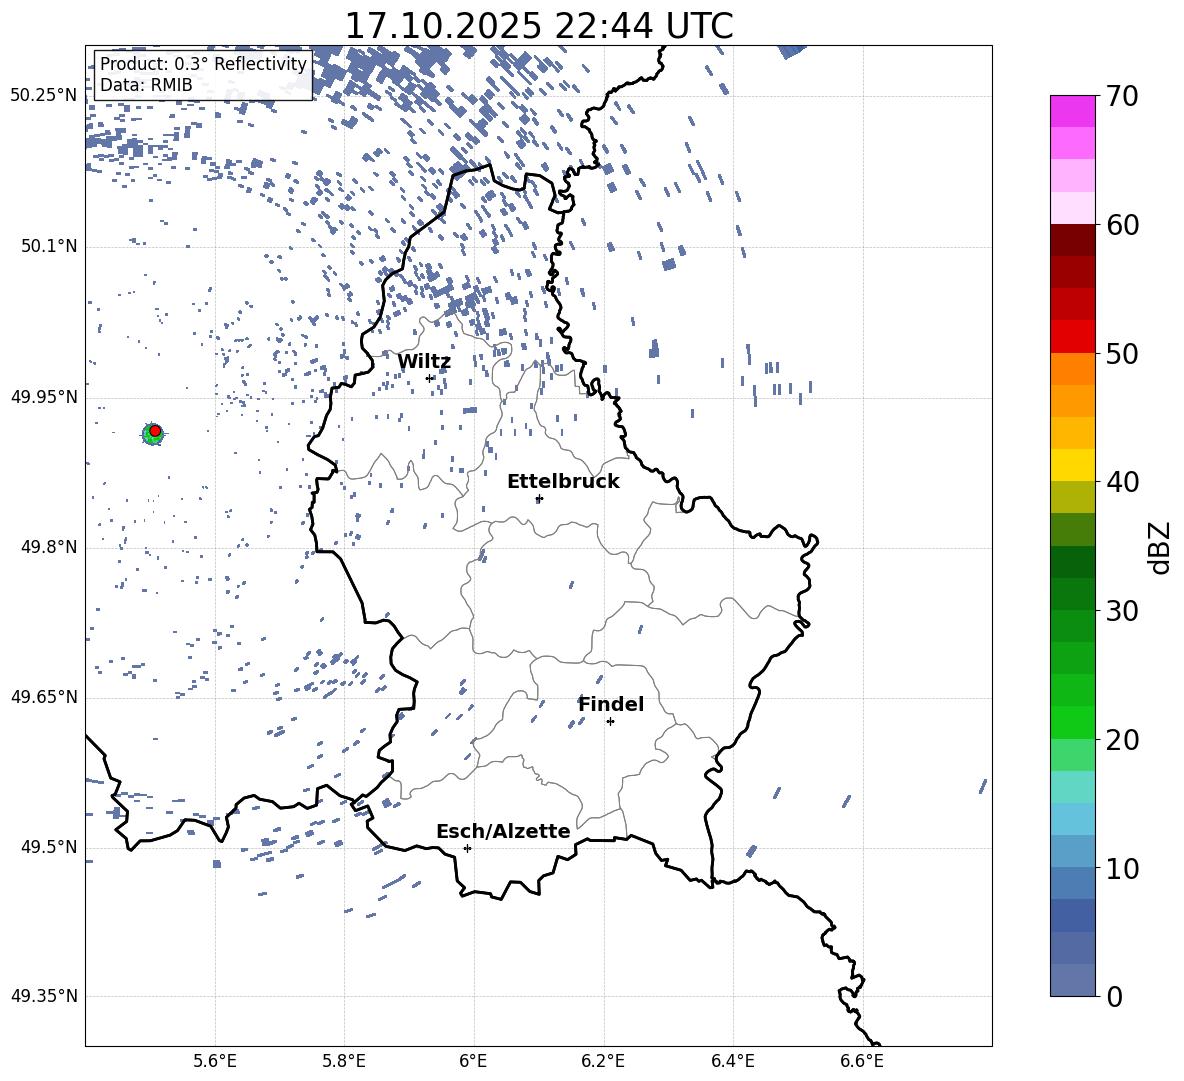Click the 50.25°N latitude label
The width and height of the screenshot is (1184, 1081).
pos(44,96)
